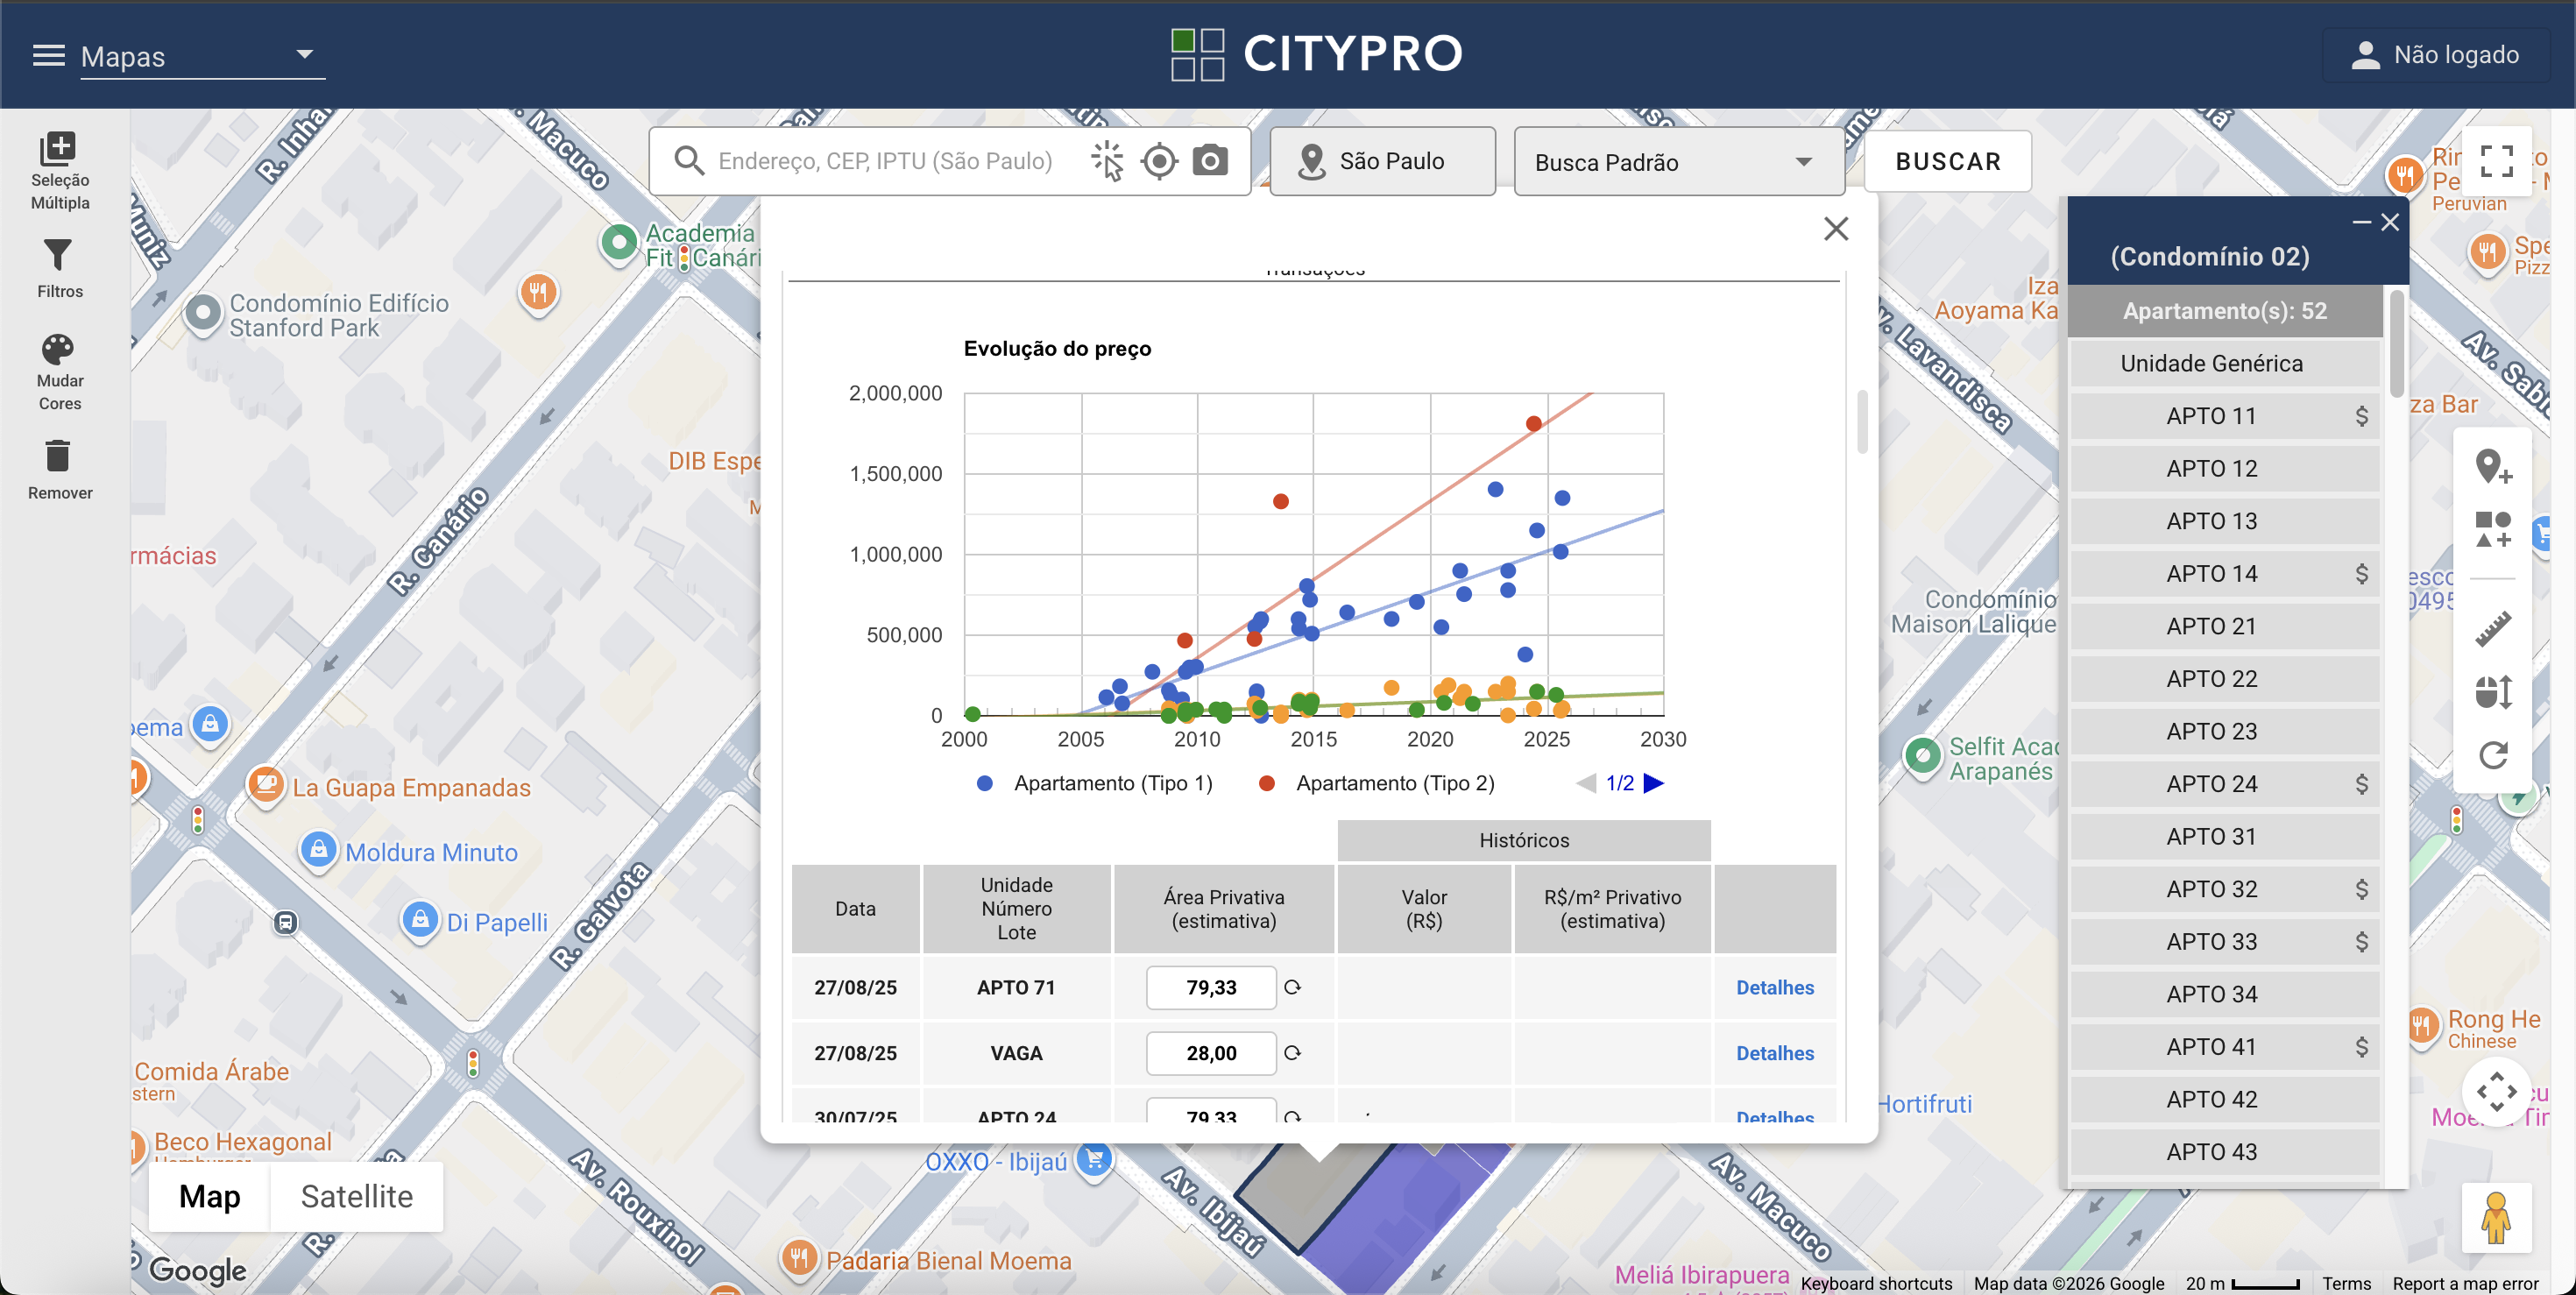Viewport: 2576px width, 1295px height.
Task: Click the address search input field
Action: (885, 161)
